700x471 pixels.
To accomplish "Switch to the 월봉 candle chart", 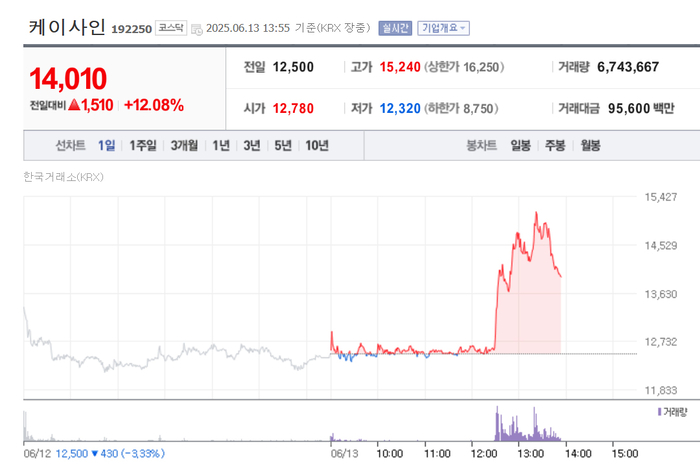I will (590, 145).
